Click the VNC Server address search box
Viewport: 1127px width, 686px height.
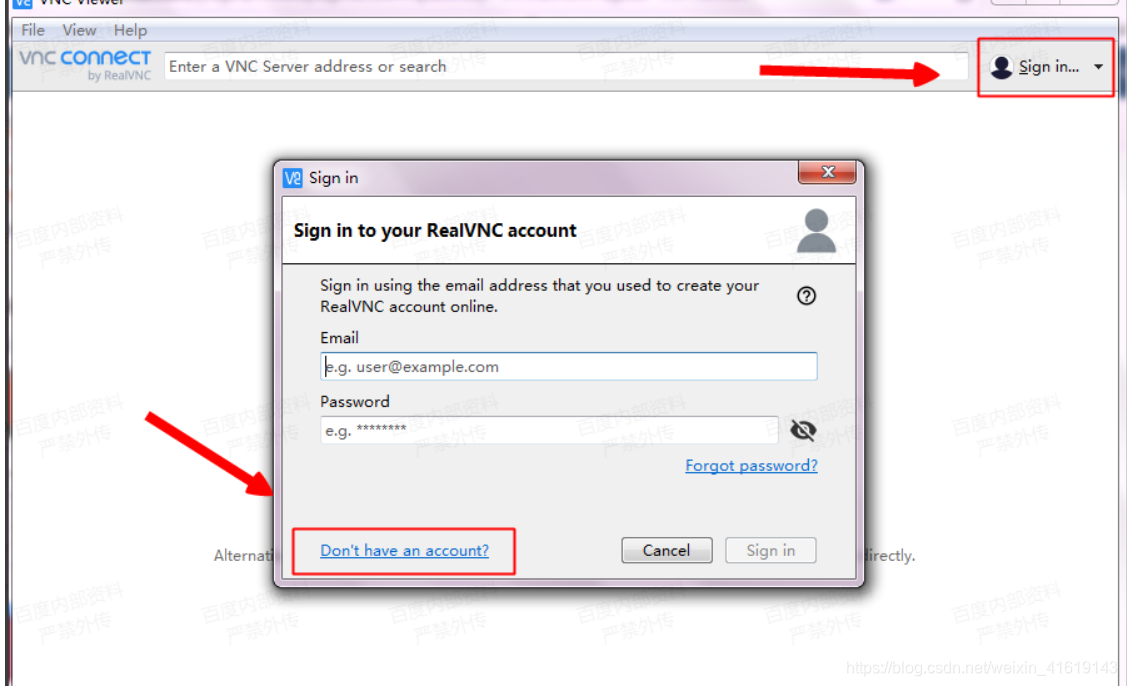566,66
